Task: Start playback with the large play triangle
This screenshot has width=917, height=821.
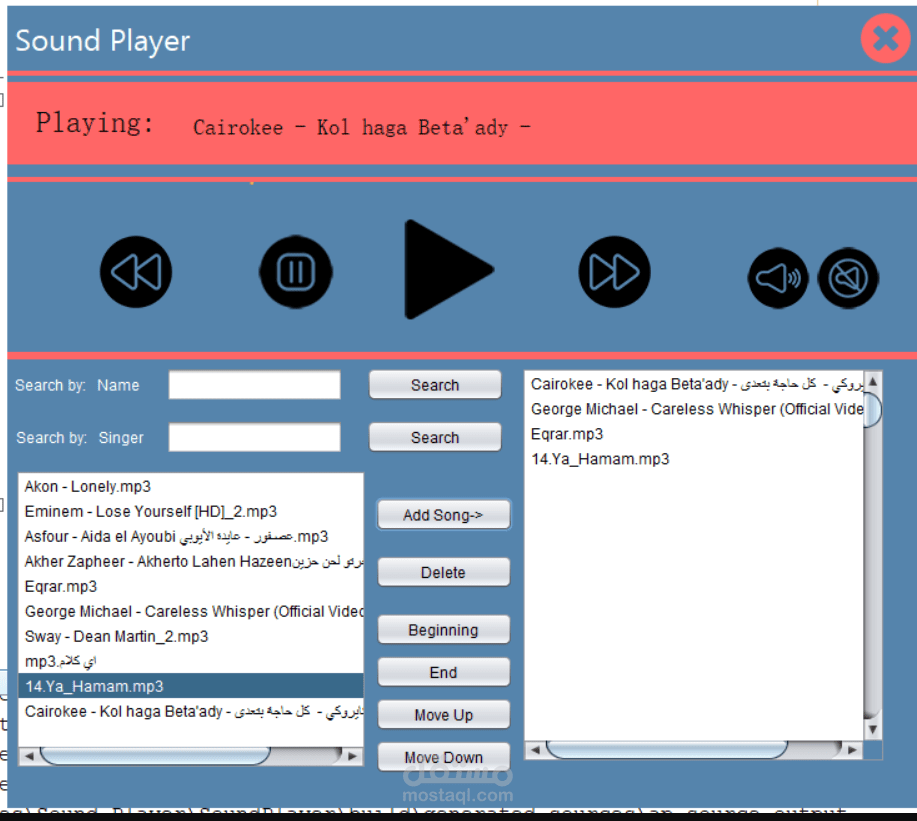Action: point(449,270)
